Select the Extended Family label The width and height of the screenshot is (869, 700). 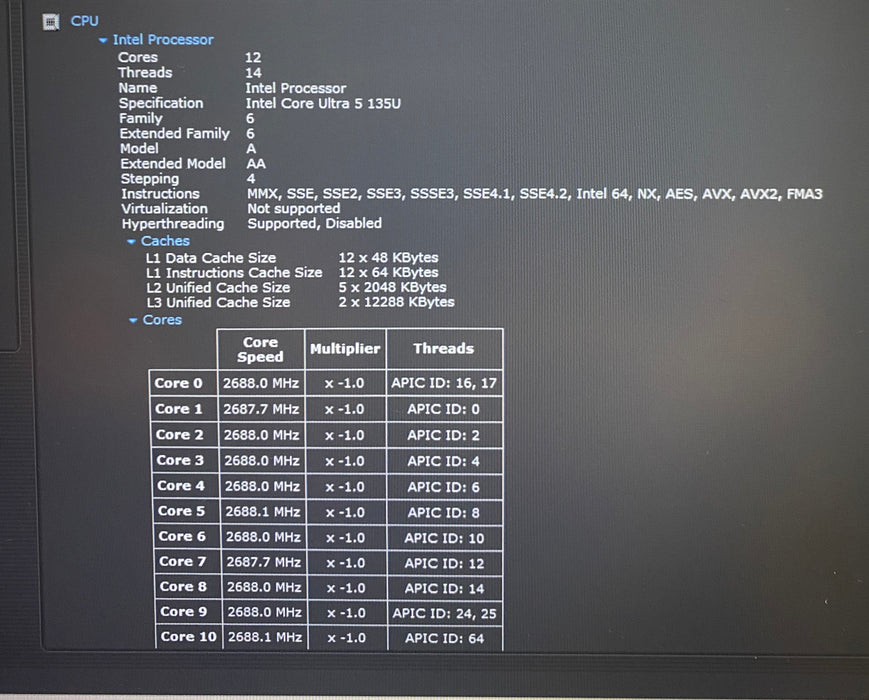pyautogui.click(x=175, y=134)
